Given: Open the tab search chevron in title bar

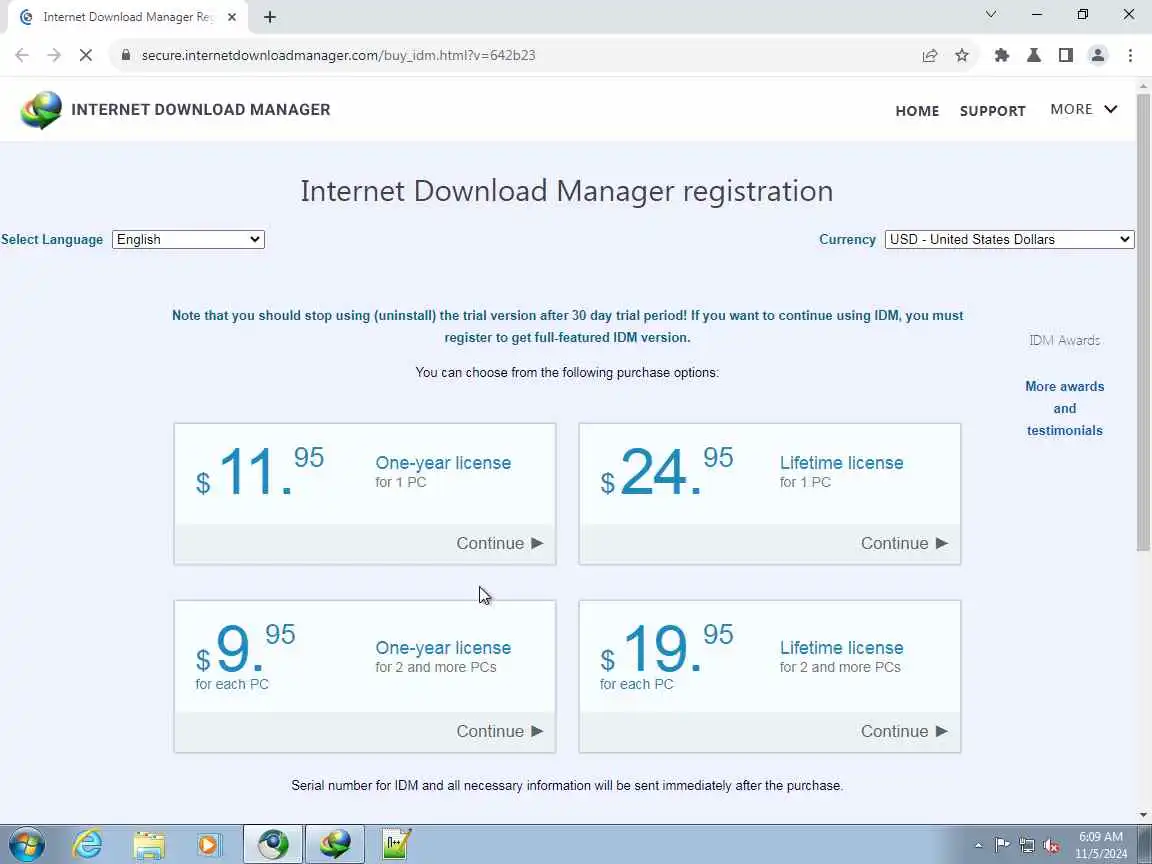Looking at the screenshot, I should [x=991, y=14].
